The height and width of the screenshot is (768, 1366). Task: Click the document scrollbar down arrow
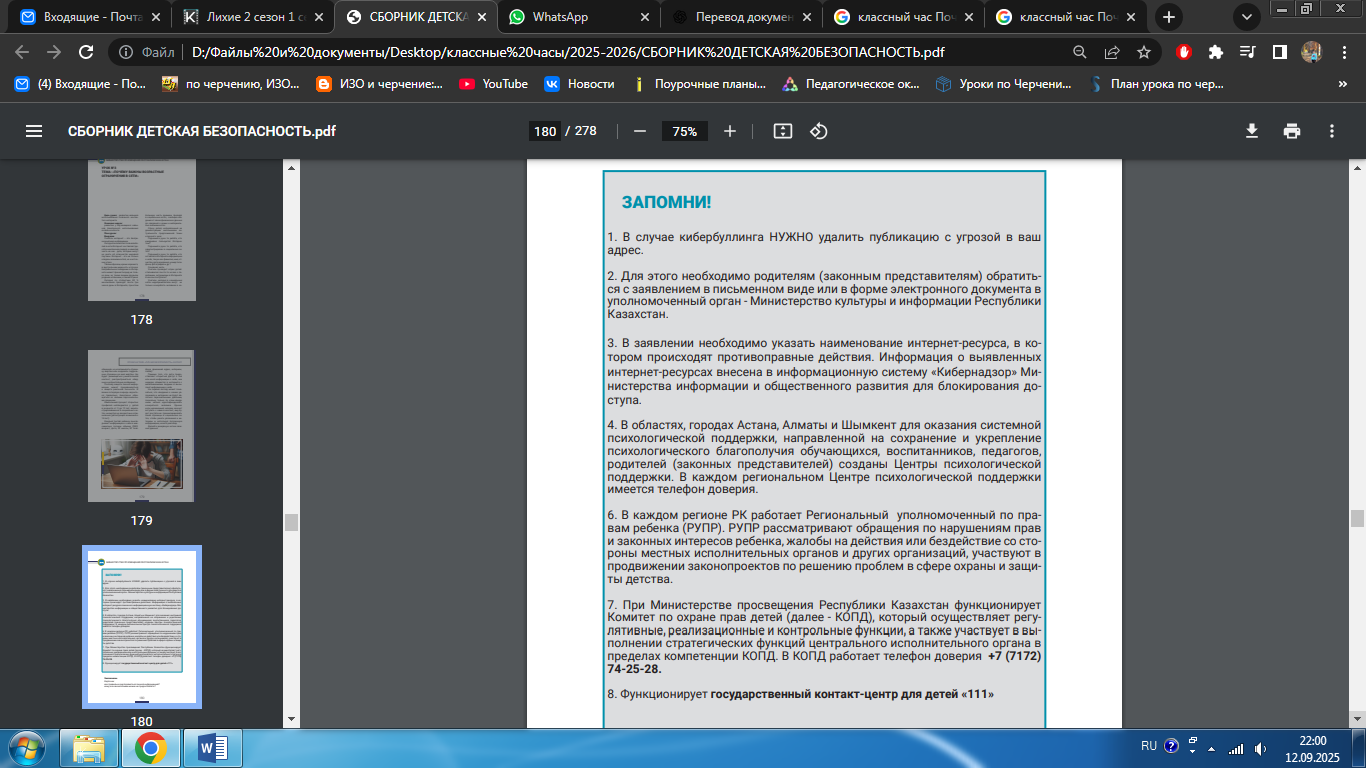pos(1357,719)
